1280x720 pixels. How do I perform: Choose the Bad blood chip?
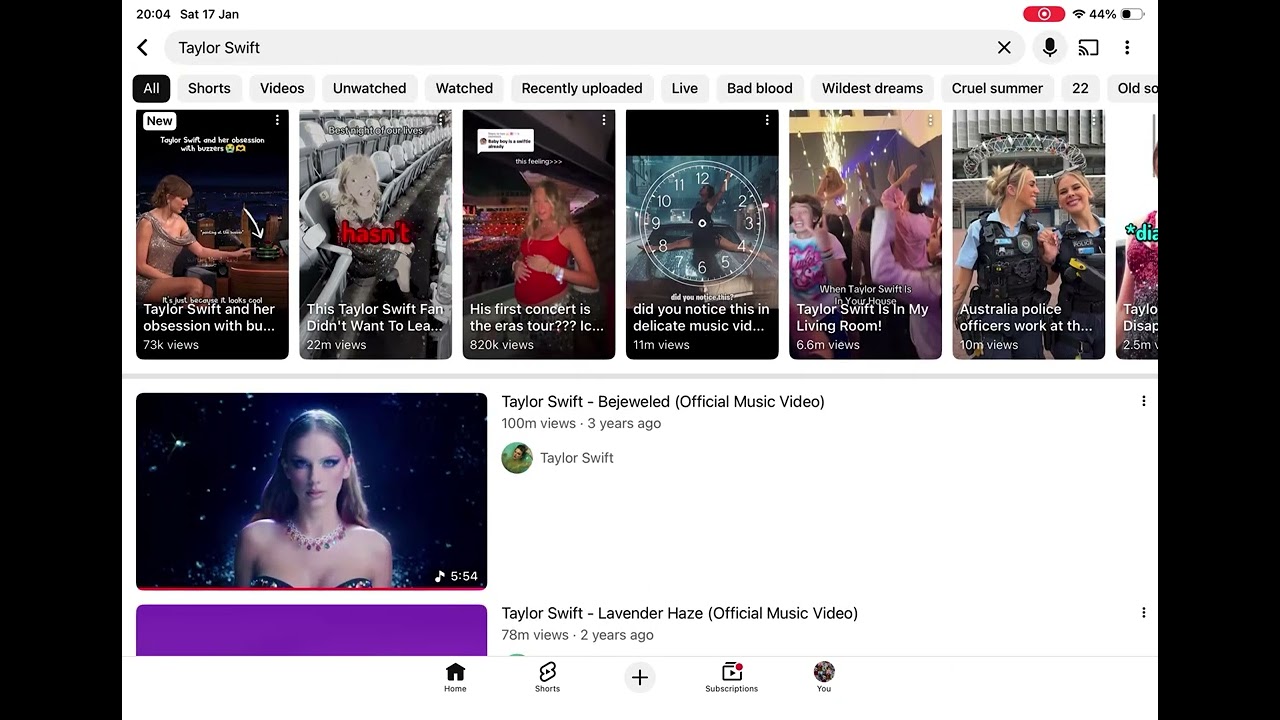click(759, 88)
